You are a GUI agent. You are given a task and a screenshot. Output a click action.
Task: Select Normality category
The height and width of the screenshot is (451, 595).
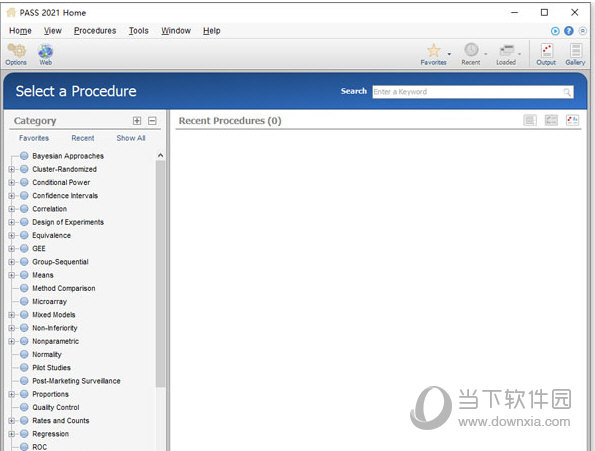click(47, 354)
